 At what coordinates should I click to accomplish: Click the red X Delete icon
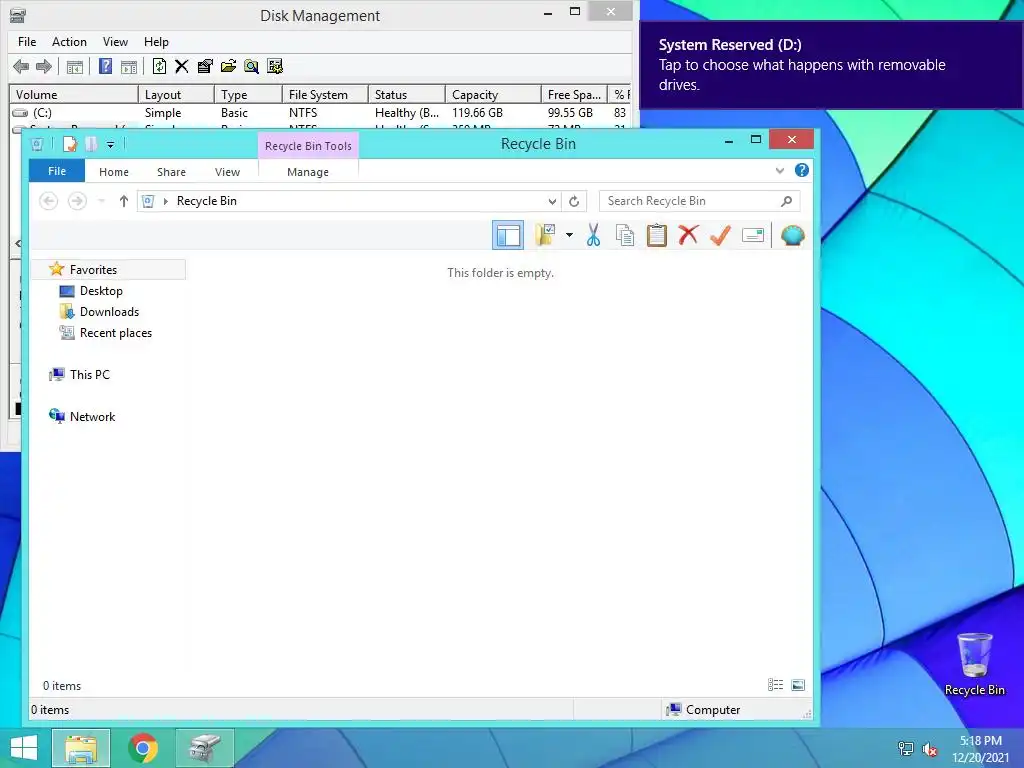tap(688, 234)
